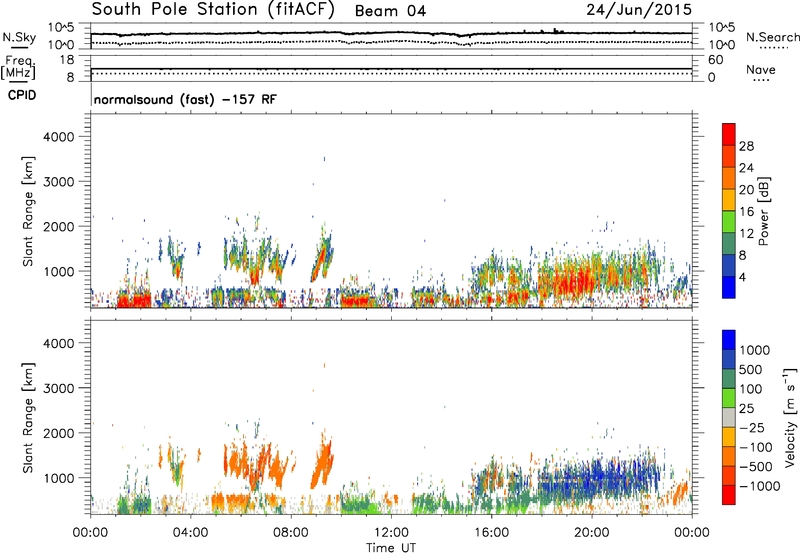This screenshot has height=554, width=800.
Task: Select the 'Time UT' axis title
Action: coord(391,548)
